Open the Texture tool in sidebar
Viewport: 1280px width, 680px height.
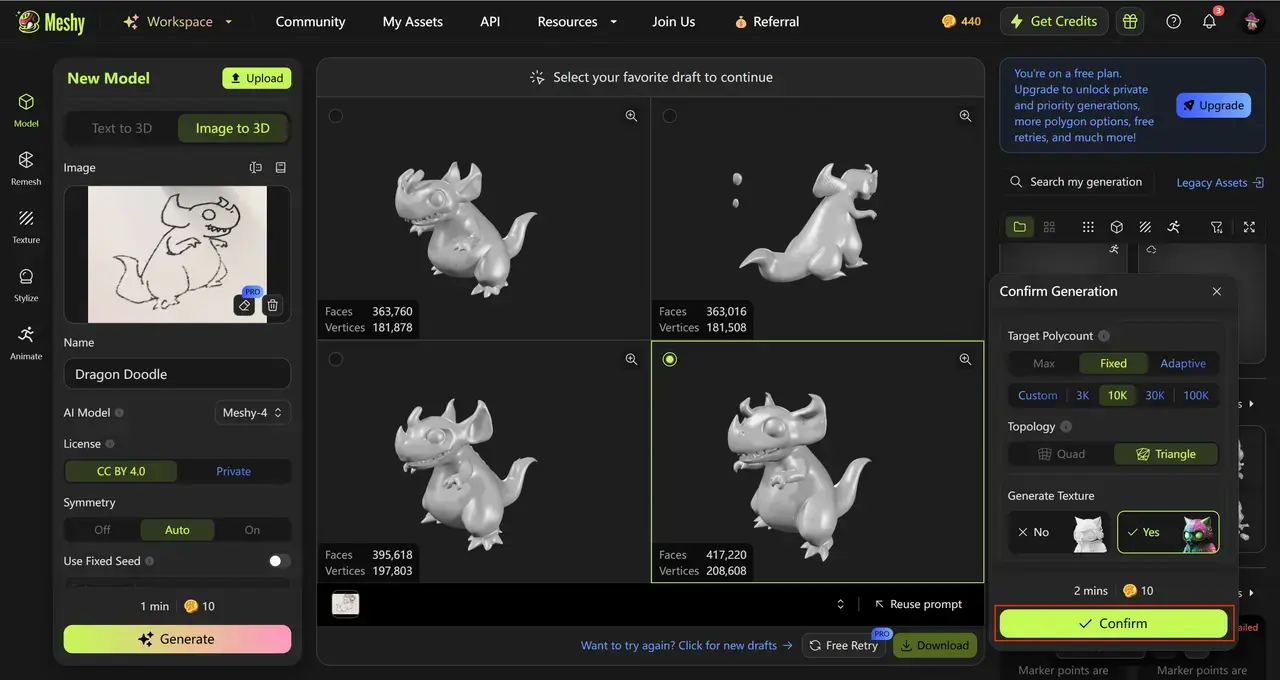pyautogui.click(x=26, y=225)
